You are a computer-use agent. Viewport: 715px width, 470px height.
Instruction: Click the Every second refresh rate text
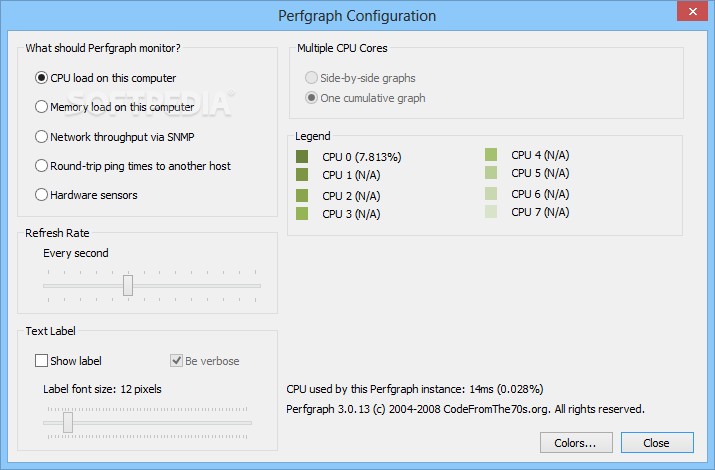(x=76, y=253)
